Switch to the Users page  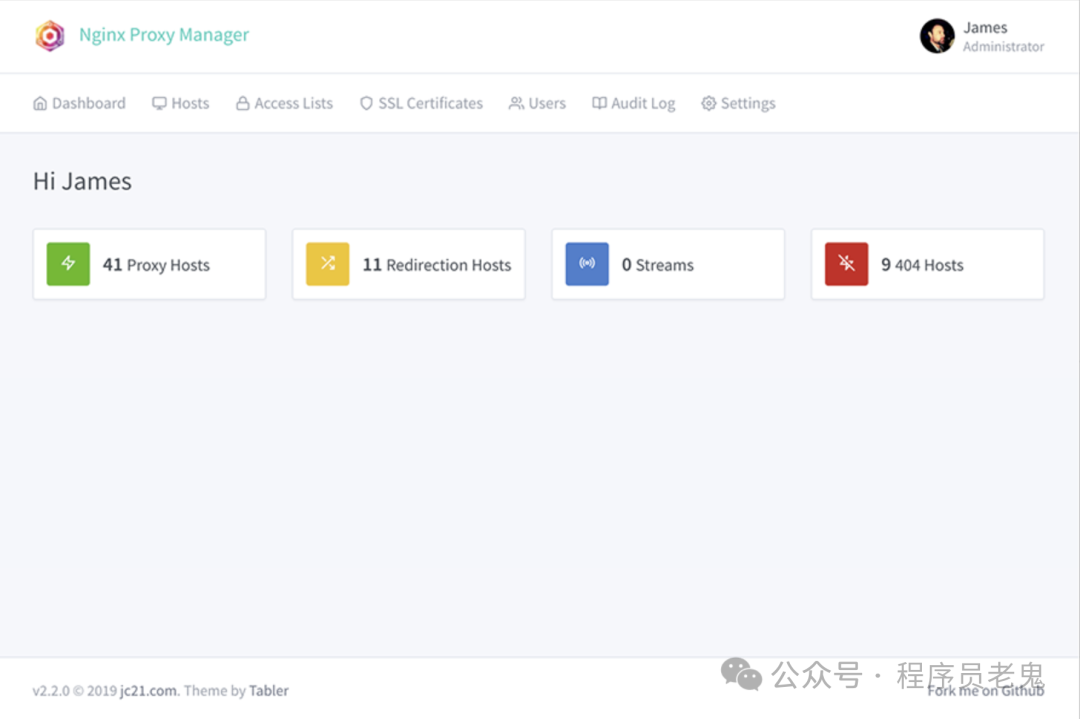537,103
